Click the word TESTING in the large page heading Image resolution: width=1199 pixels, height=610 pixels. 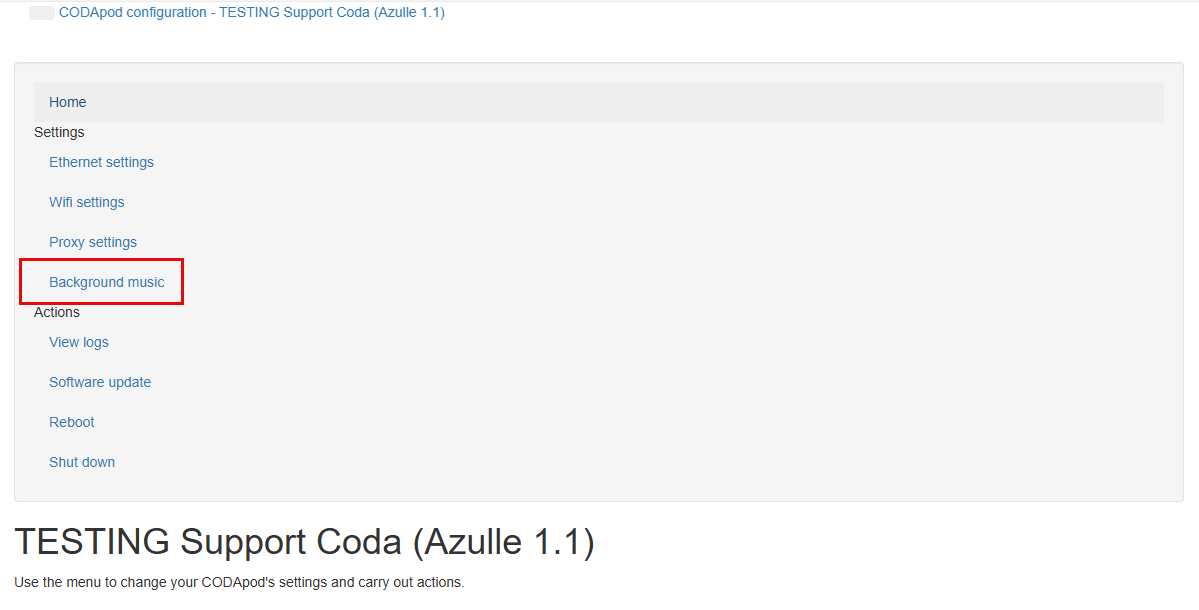(x=92, y=542)
